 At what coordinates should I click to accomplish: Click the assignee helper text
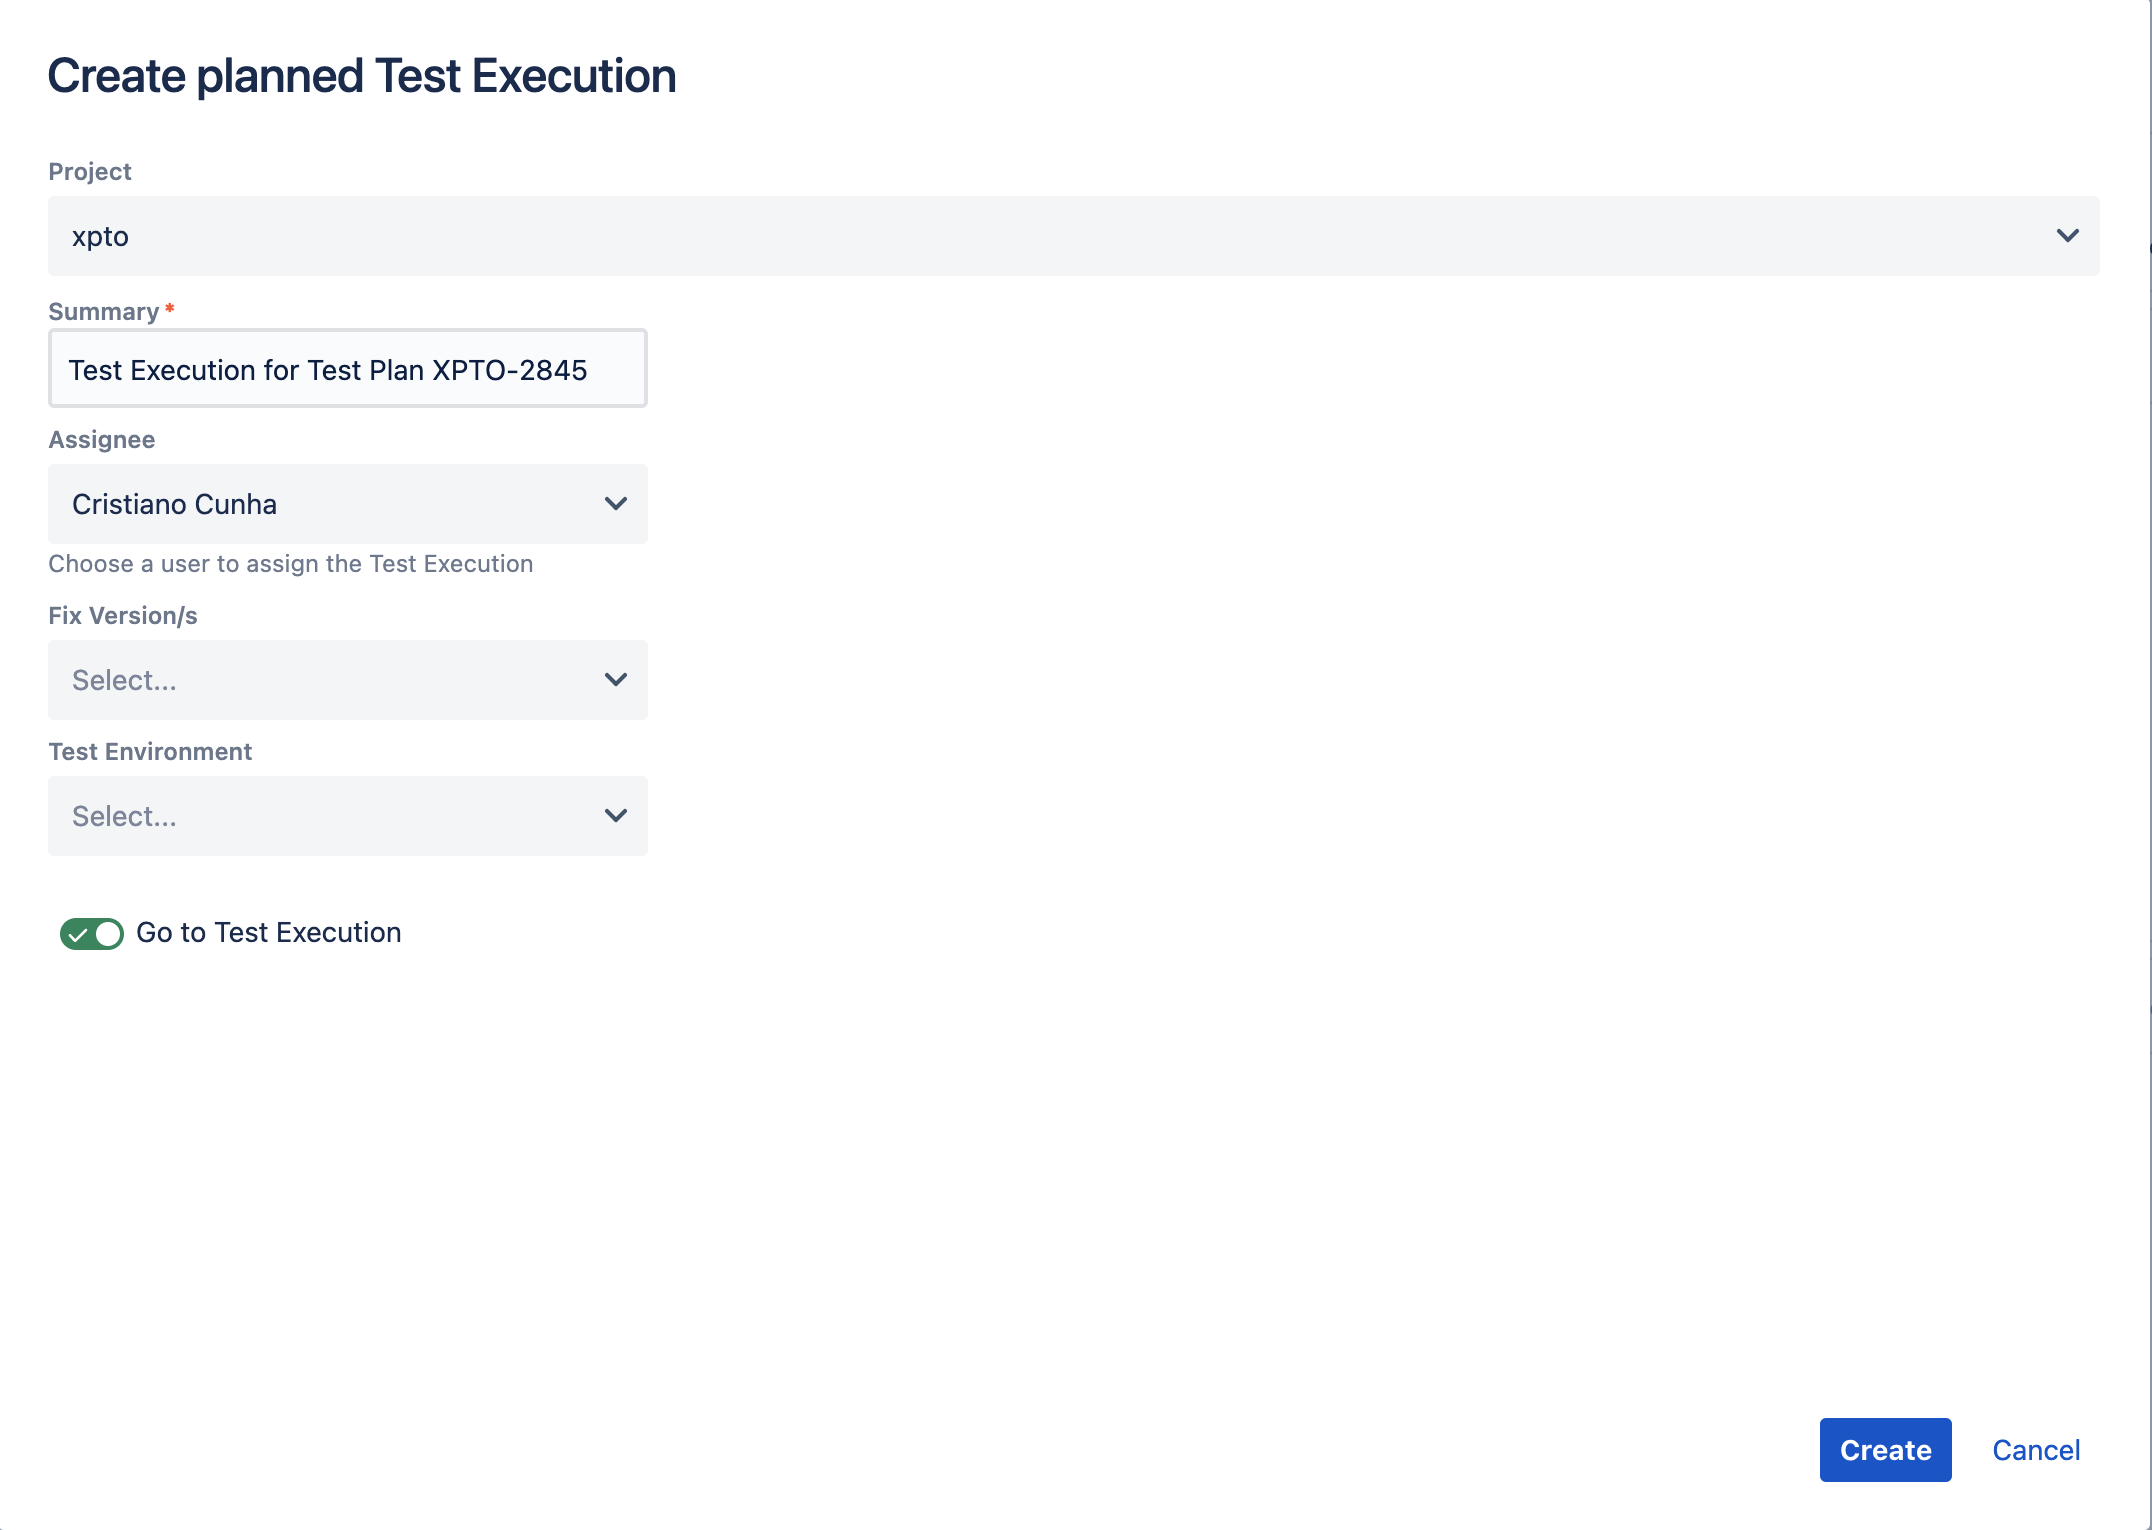tap(291, 564)
